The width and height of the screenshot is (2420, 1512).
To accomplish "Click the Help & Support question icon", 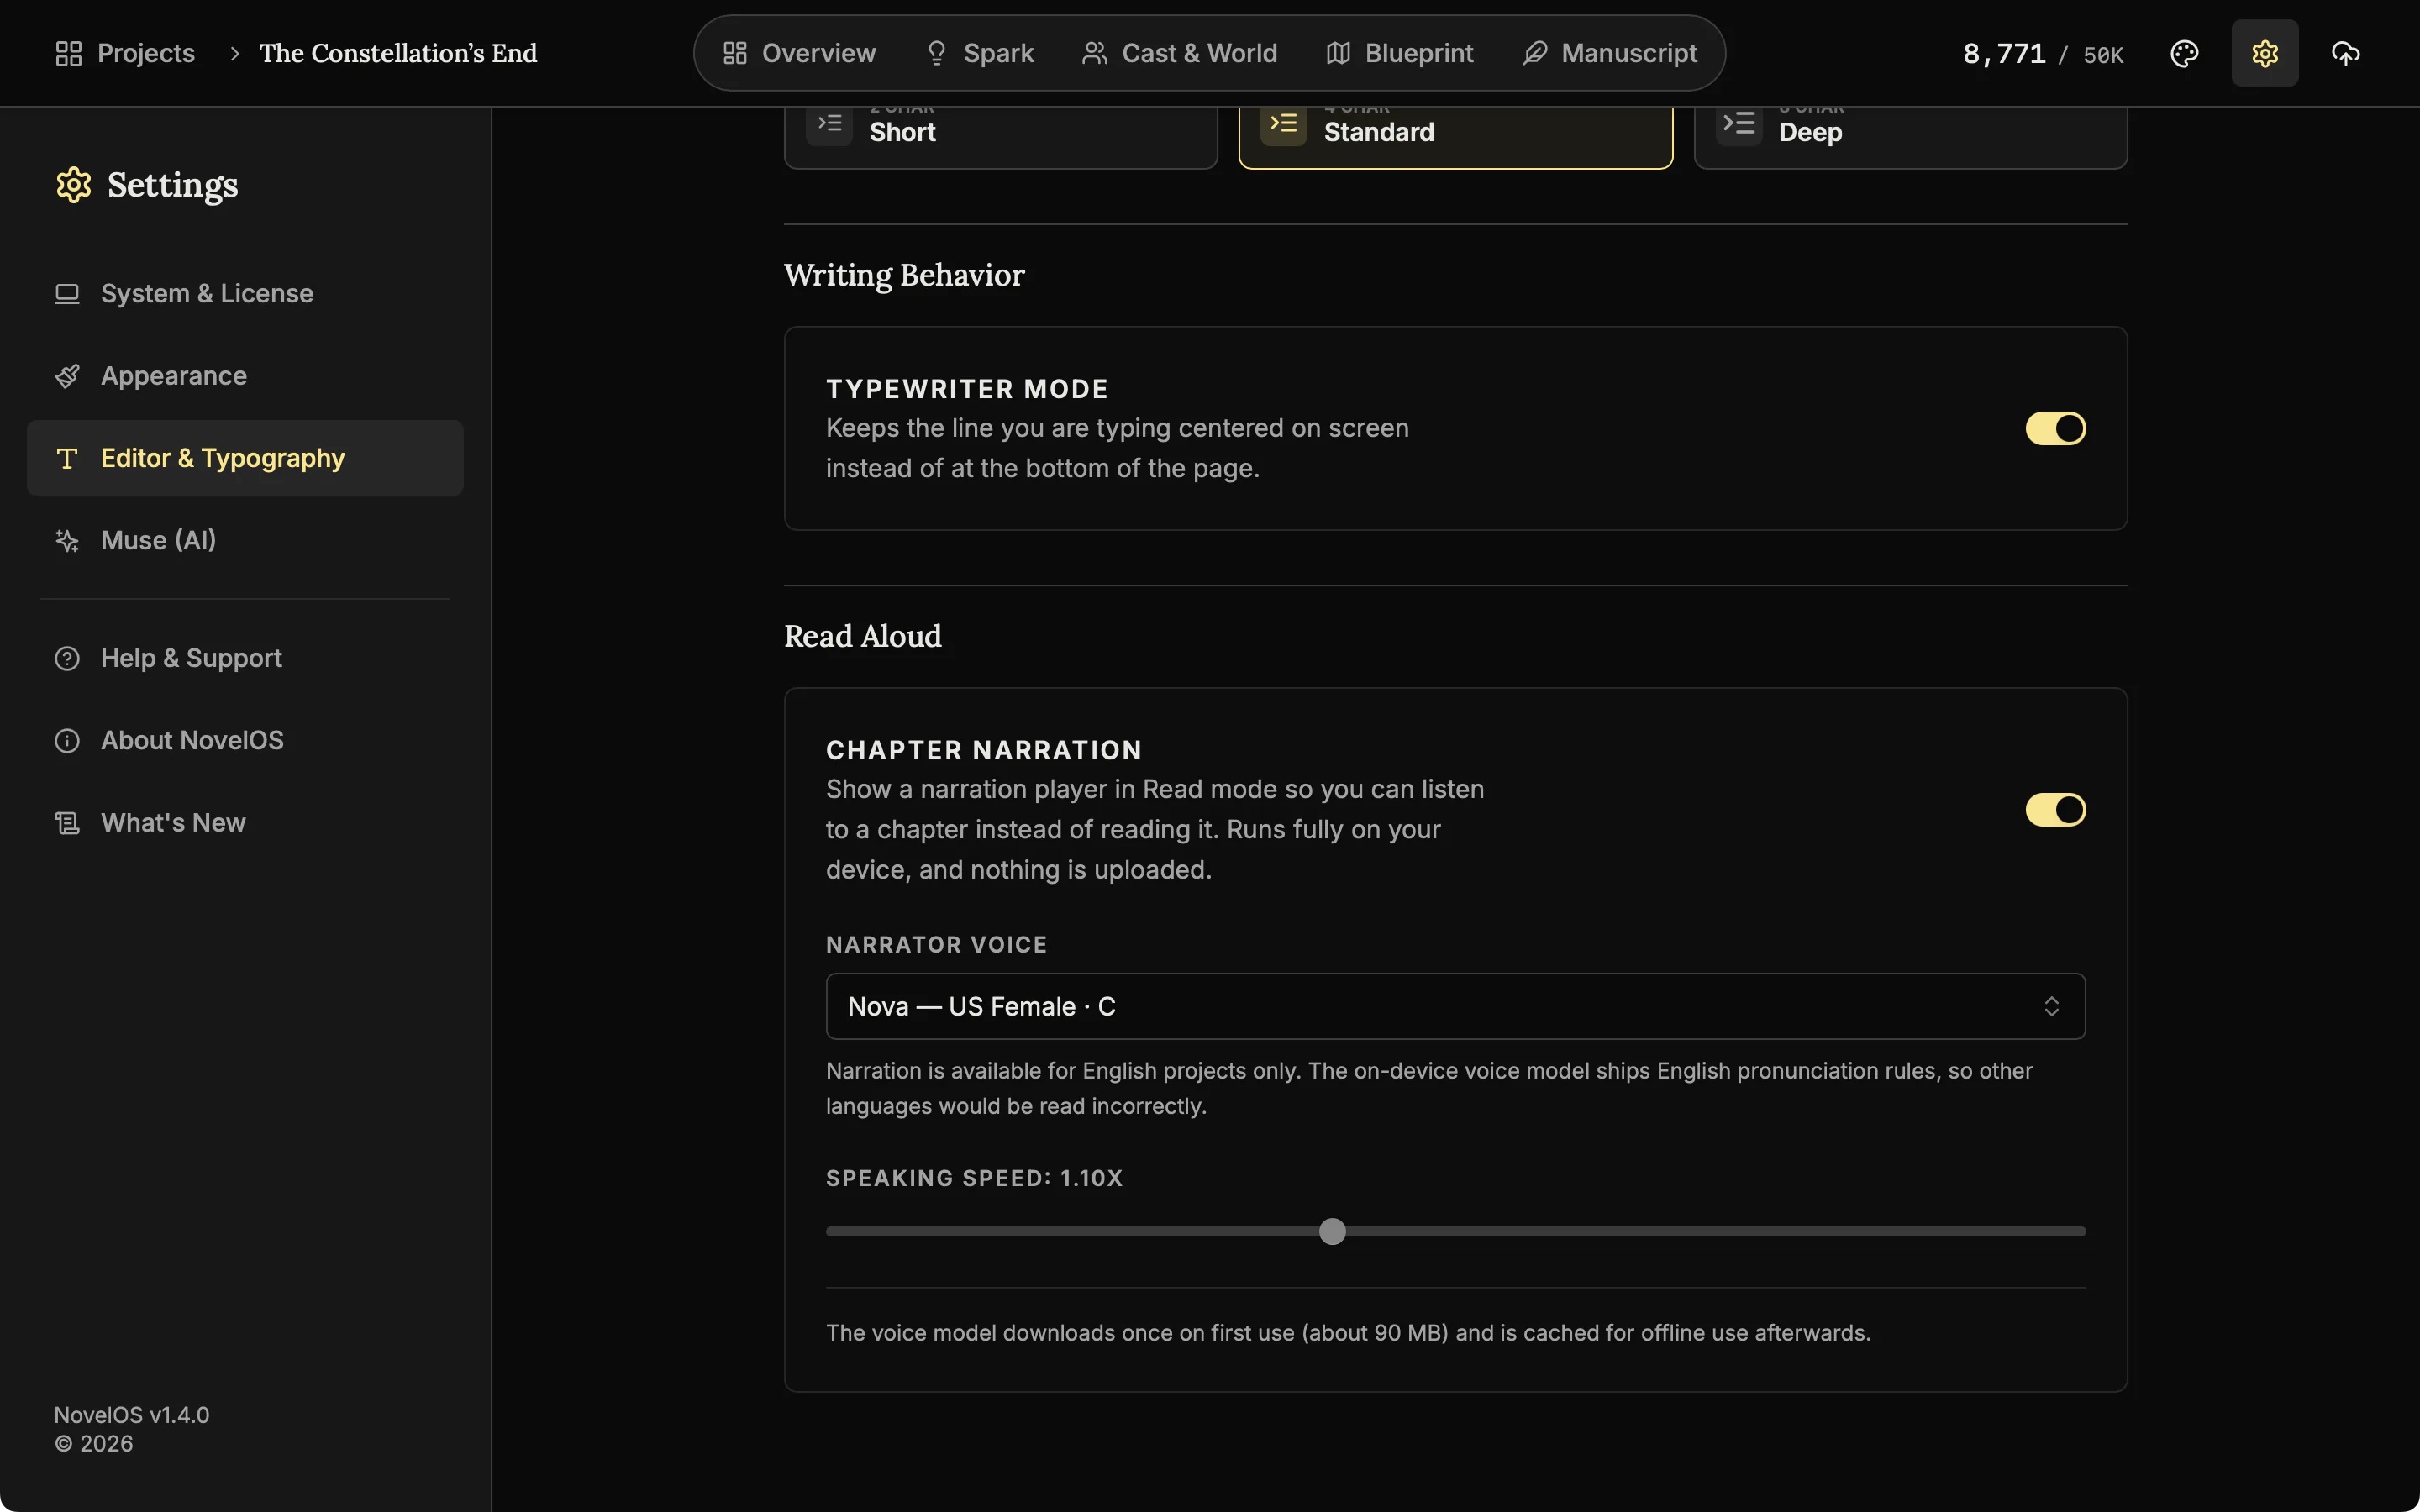I will (67, 658).
